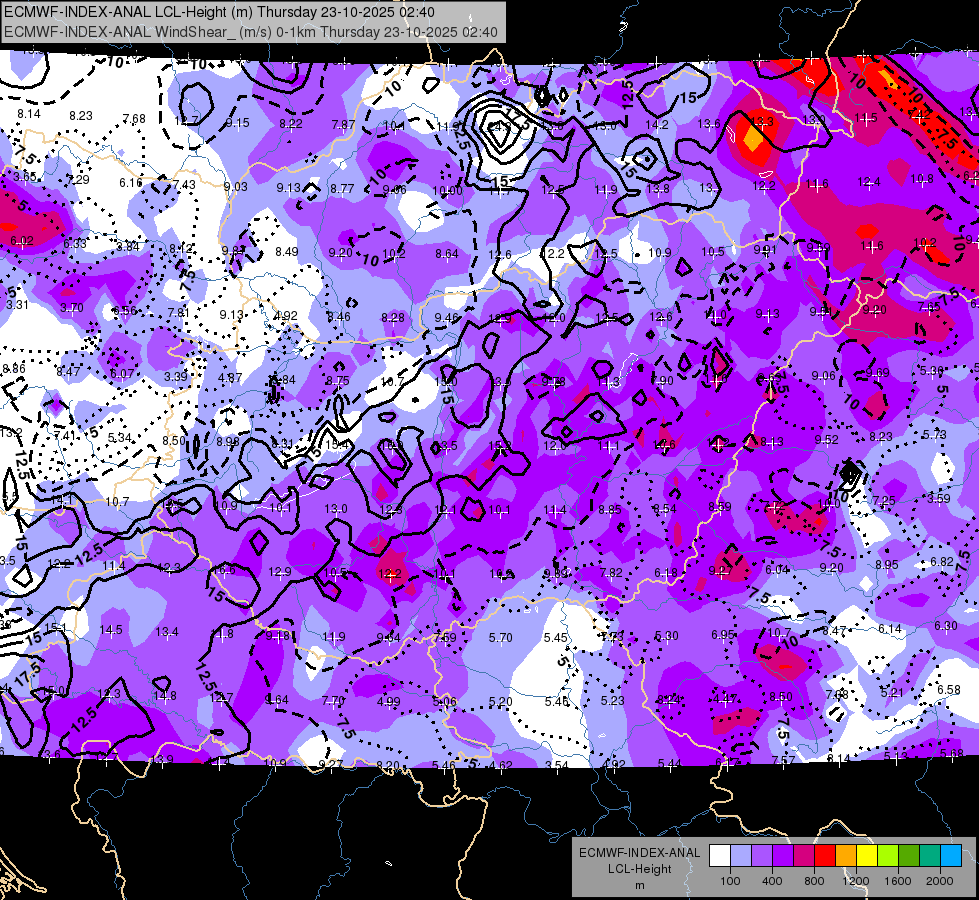The image size is (979, 900).
Task: Click the legend tick label 1600
Action: pos(898,881)
